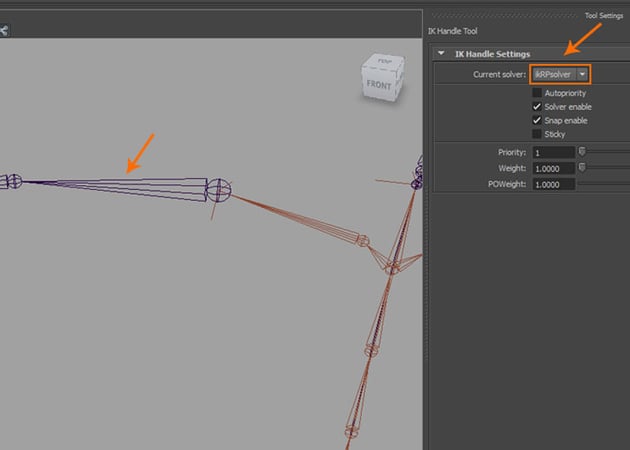The height and width of the screenshot is (450, 630).
Task: Click the POWeight value field
Action: coord(553,184)
